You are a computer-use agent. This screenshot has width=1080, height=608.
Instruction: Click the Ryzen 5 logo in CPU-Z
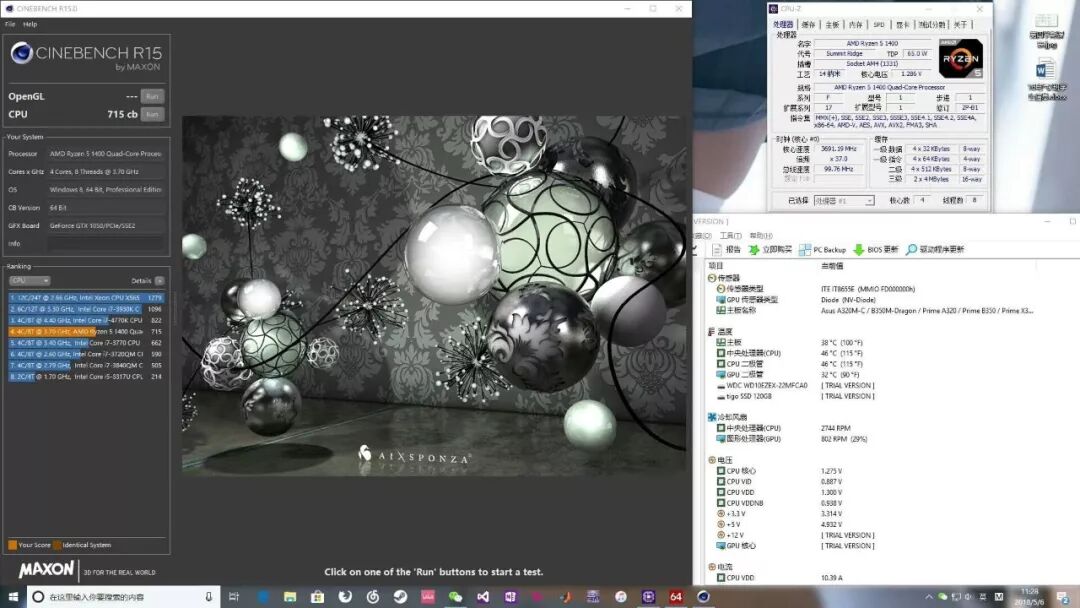click(961, 59)
